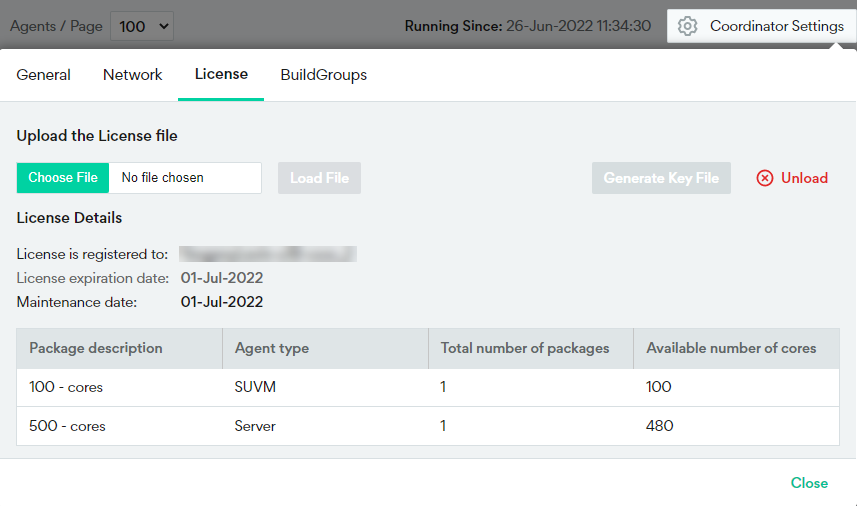Click the 'License Details' heading
The width and height of the screenshot is (857, 506).
point(69,217)
